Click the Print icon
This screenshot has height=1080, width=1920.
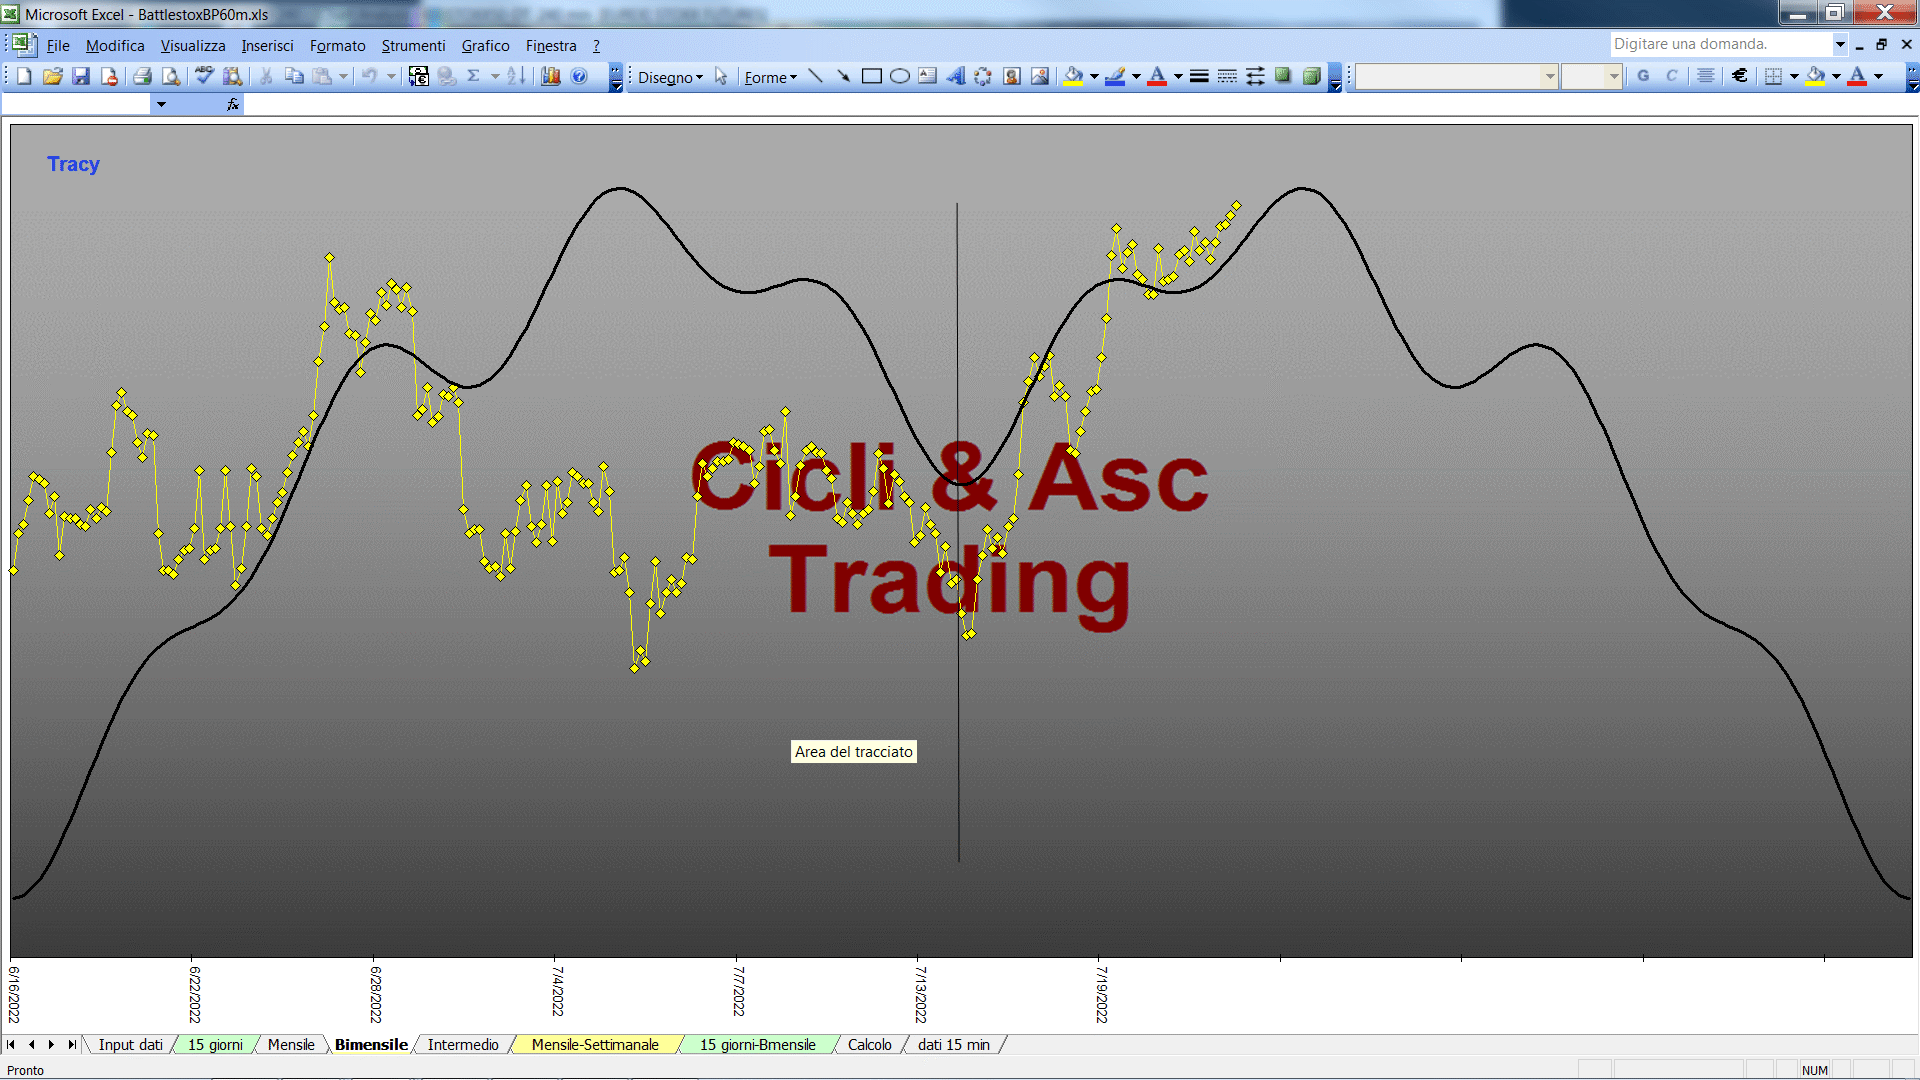tap(142, 76)
